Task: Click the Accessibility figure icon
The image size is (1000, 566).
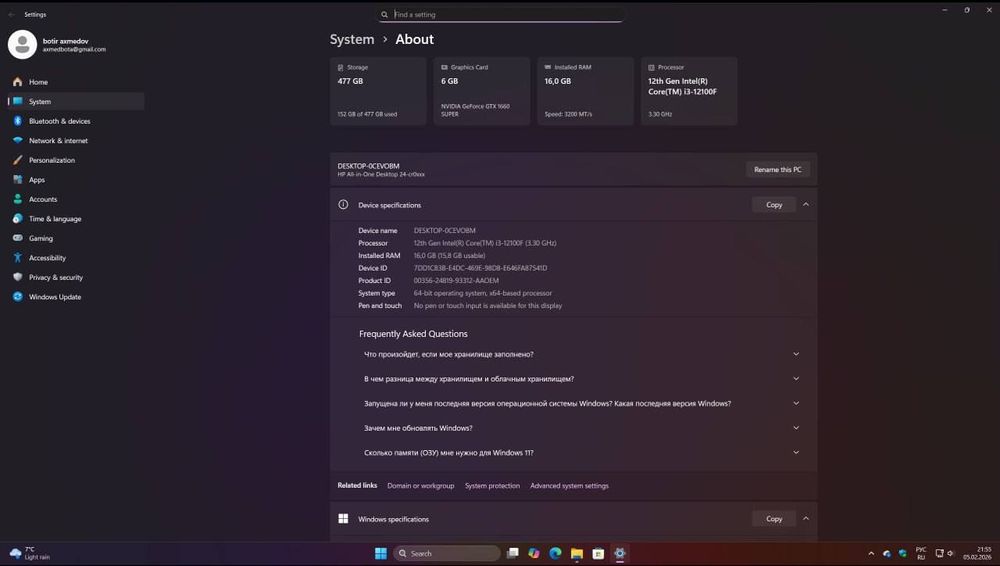Action: point(18,258)
